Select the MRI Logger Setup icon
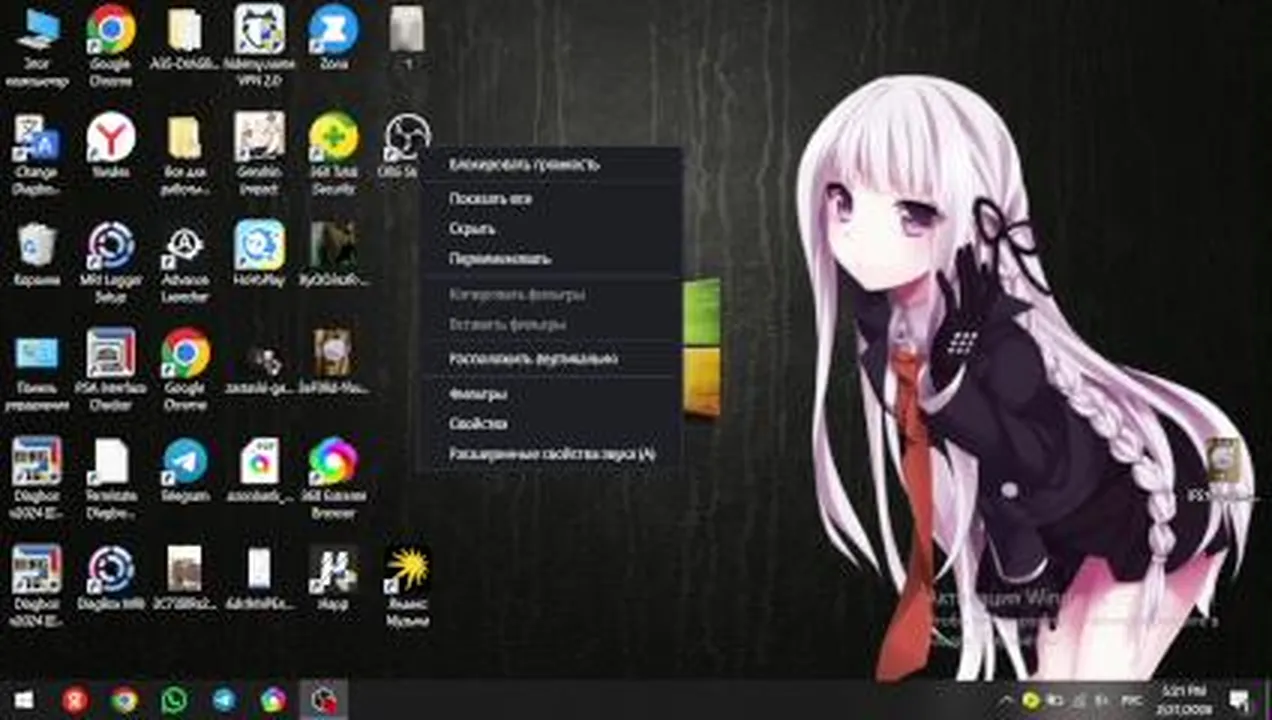The image size is (1272, 720). (x=111, y=262)
